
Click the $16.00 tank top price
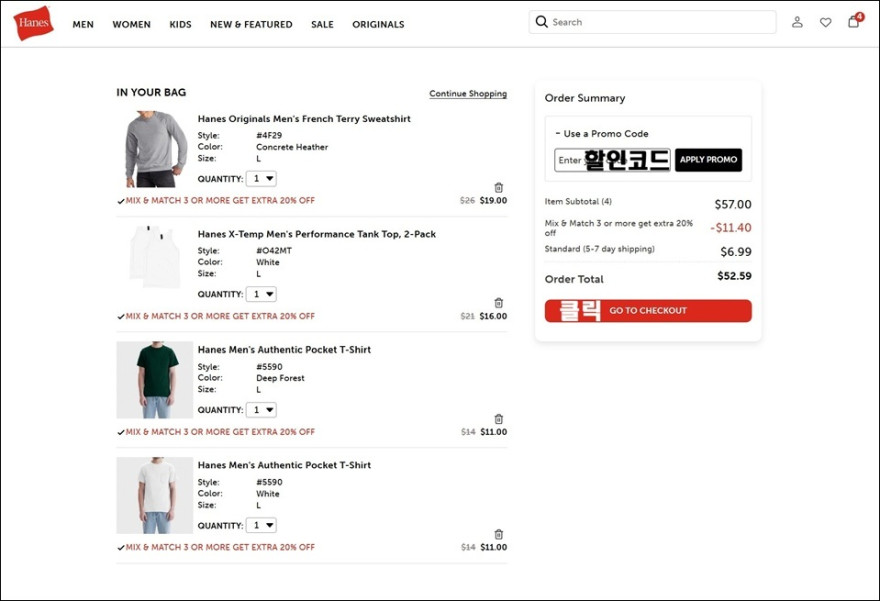493,316
